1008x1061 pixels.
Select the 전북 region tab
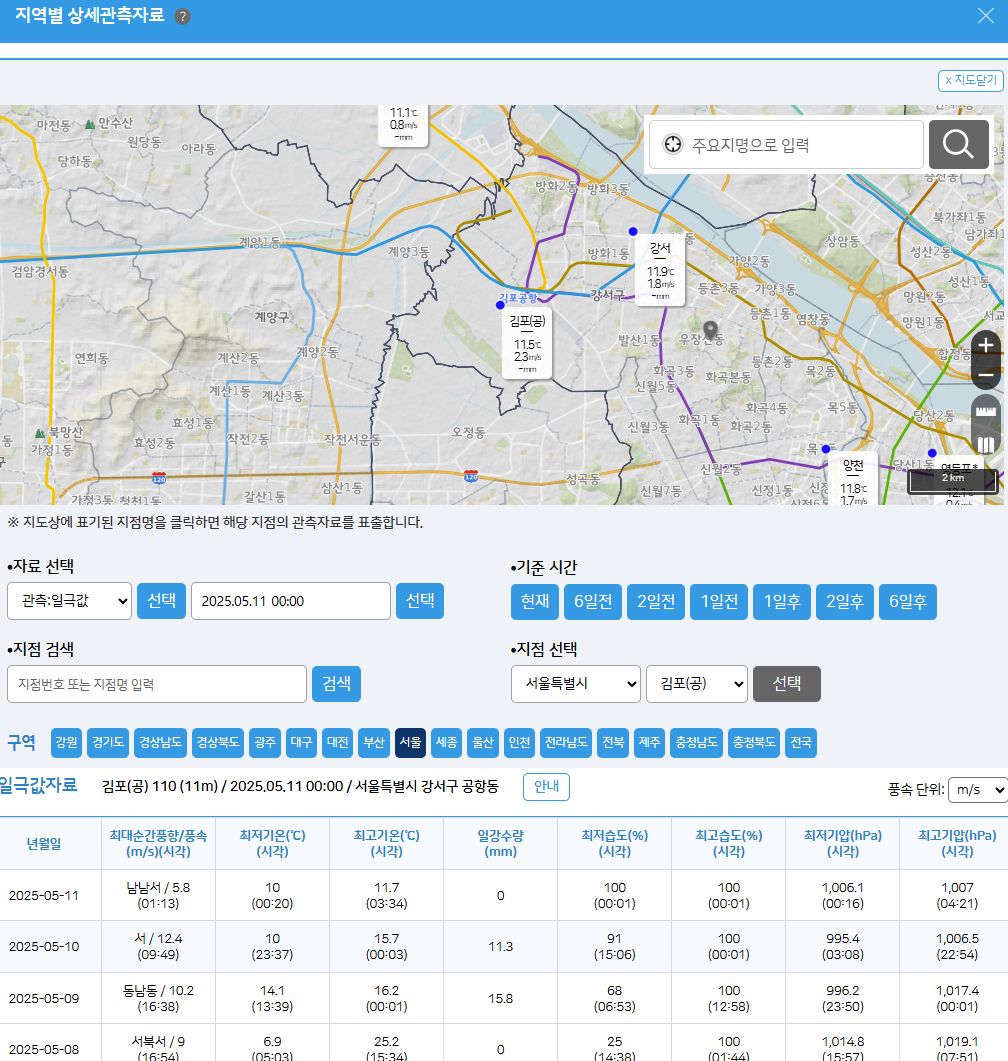coord(613,742)
